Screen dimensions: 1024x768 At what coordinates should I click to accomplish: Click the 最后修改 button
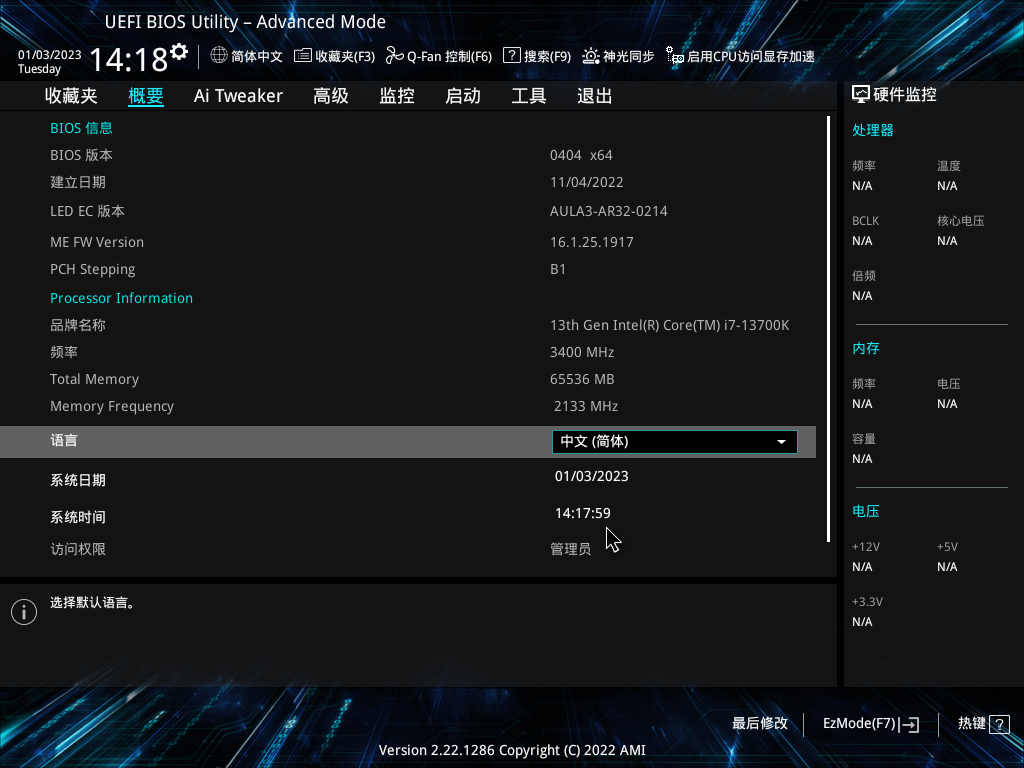tap(759, 723)
